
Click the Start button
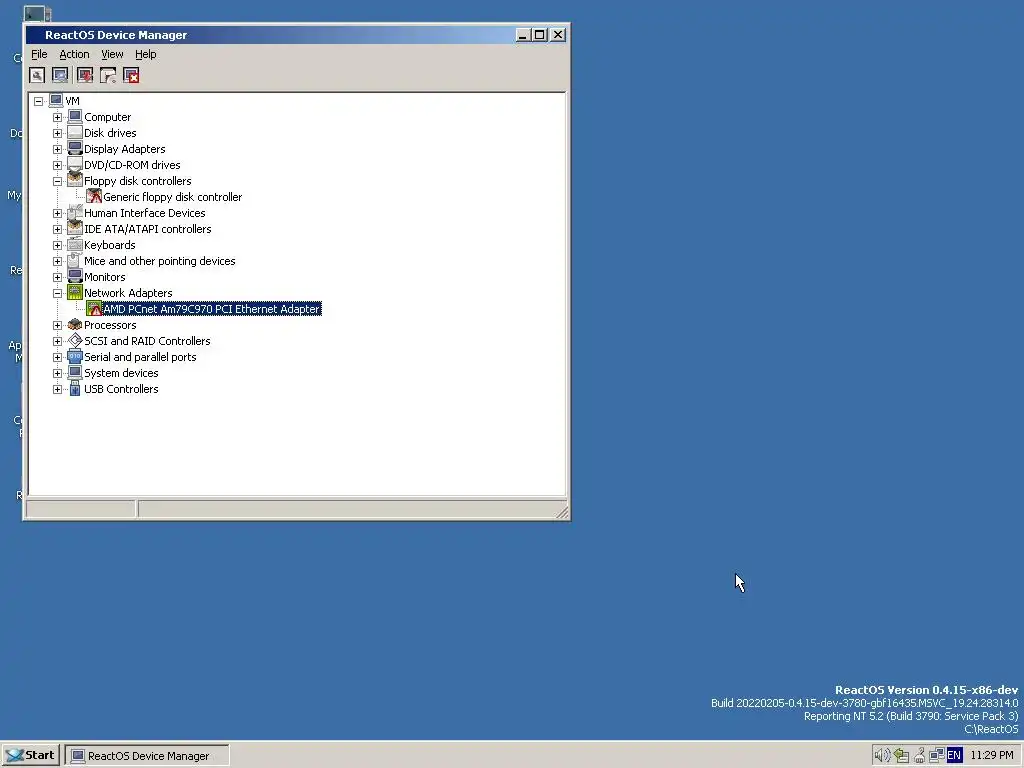pyautogui.click(x=30, y=756)
